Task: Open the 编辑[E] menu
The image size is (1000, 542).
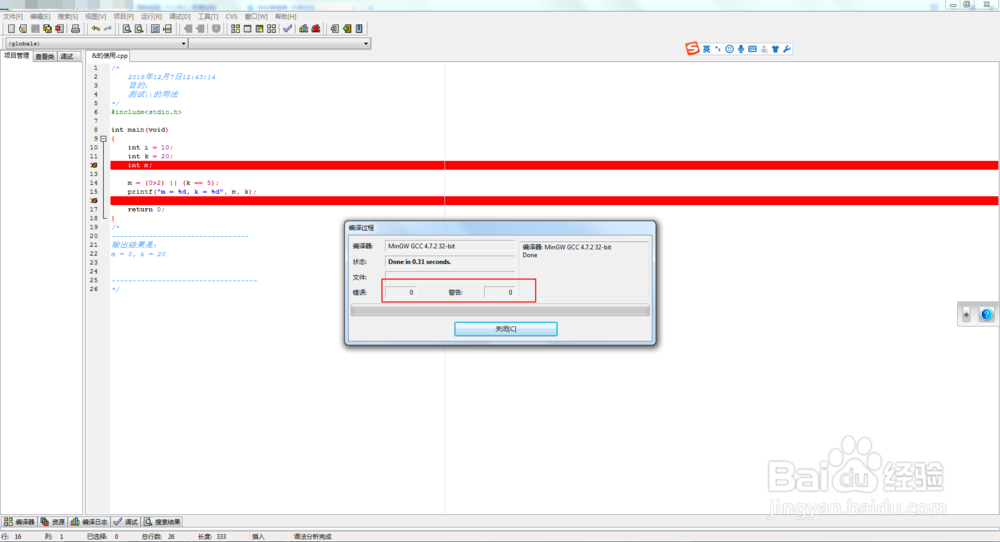Action: pyautogui.click(x=40, y=17)
